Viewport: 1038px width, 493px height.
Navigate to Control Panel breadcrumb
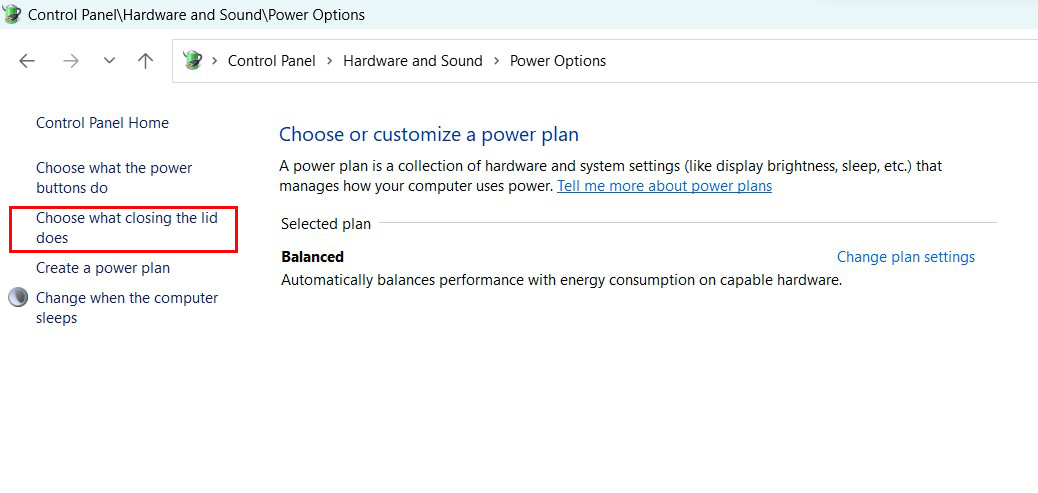point(271,61)
